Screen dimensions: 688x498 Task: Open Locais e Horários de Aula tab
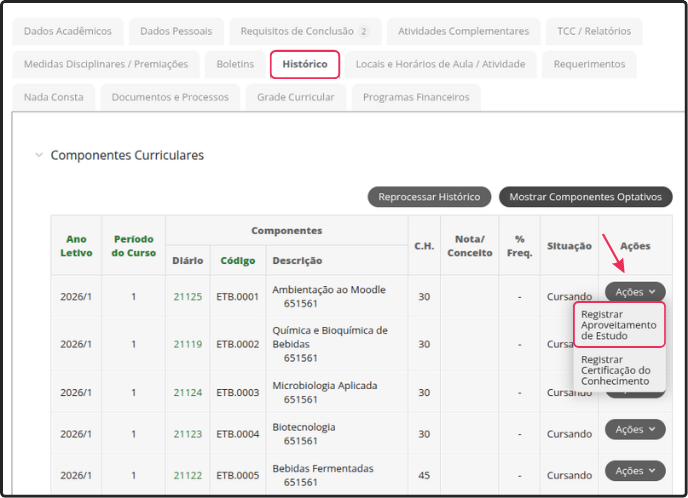click(x=441, y=64)
